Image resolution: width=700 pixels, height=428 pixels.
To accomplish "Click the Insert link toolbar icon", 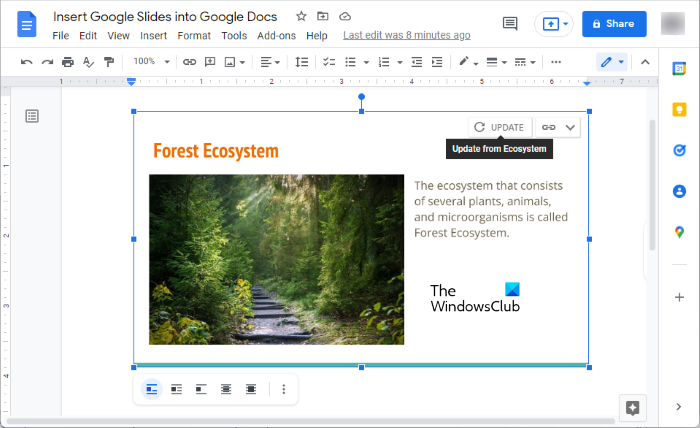I will point(189,62).
